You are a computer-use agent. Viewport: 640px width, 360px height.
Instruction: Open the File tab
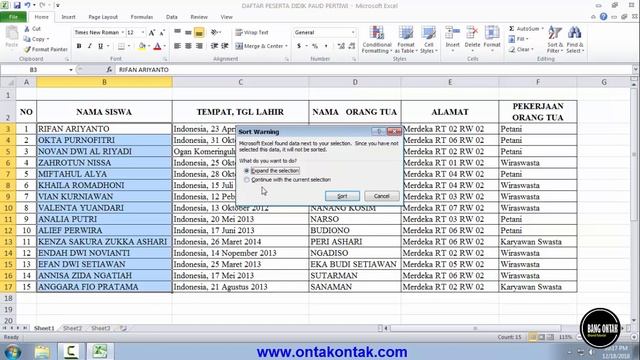point(13,17)
